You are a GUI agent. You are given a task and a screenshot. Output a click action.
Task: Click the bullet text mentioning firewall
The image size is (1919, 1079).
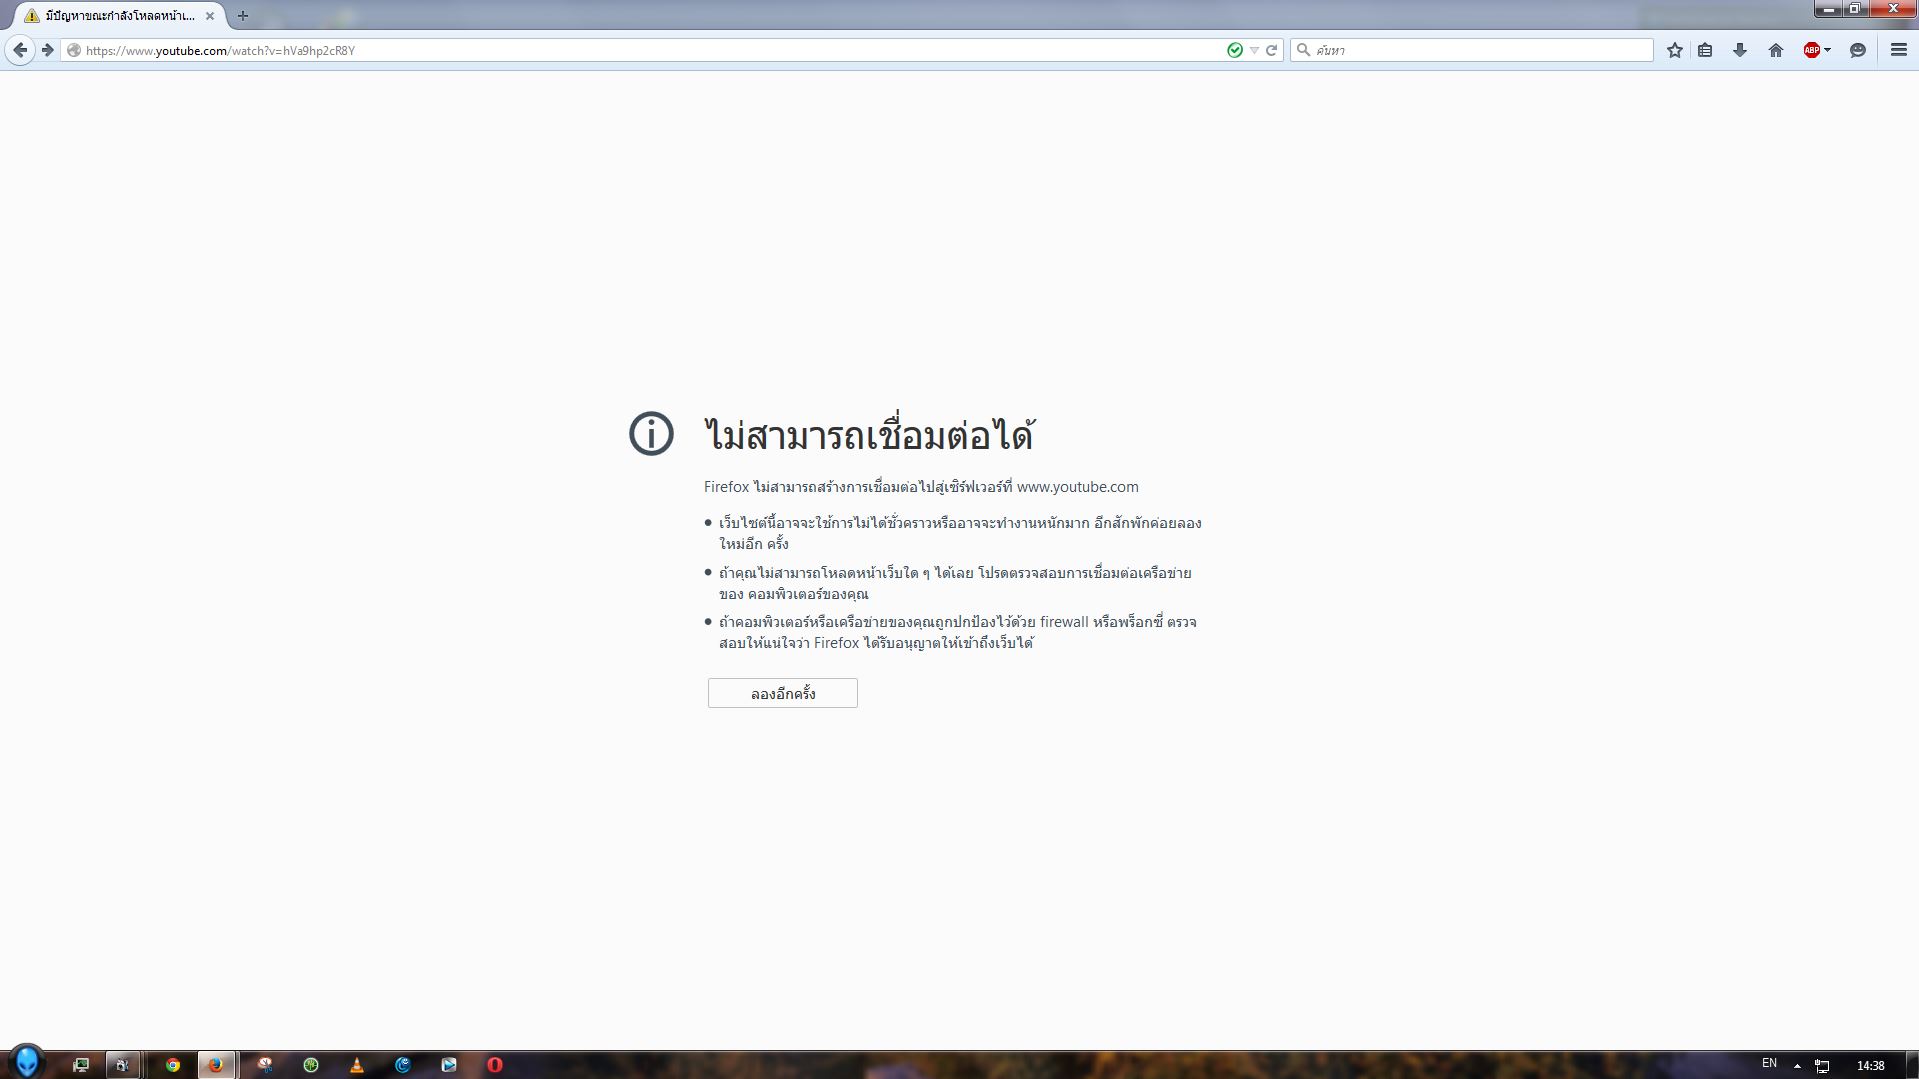(958, 632)
